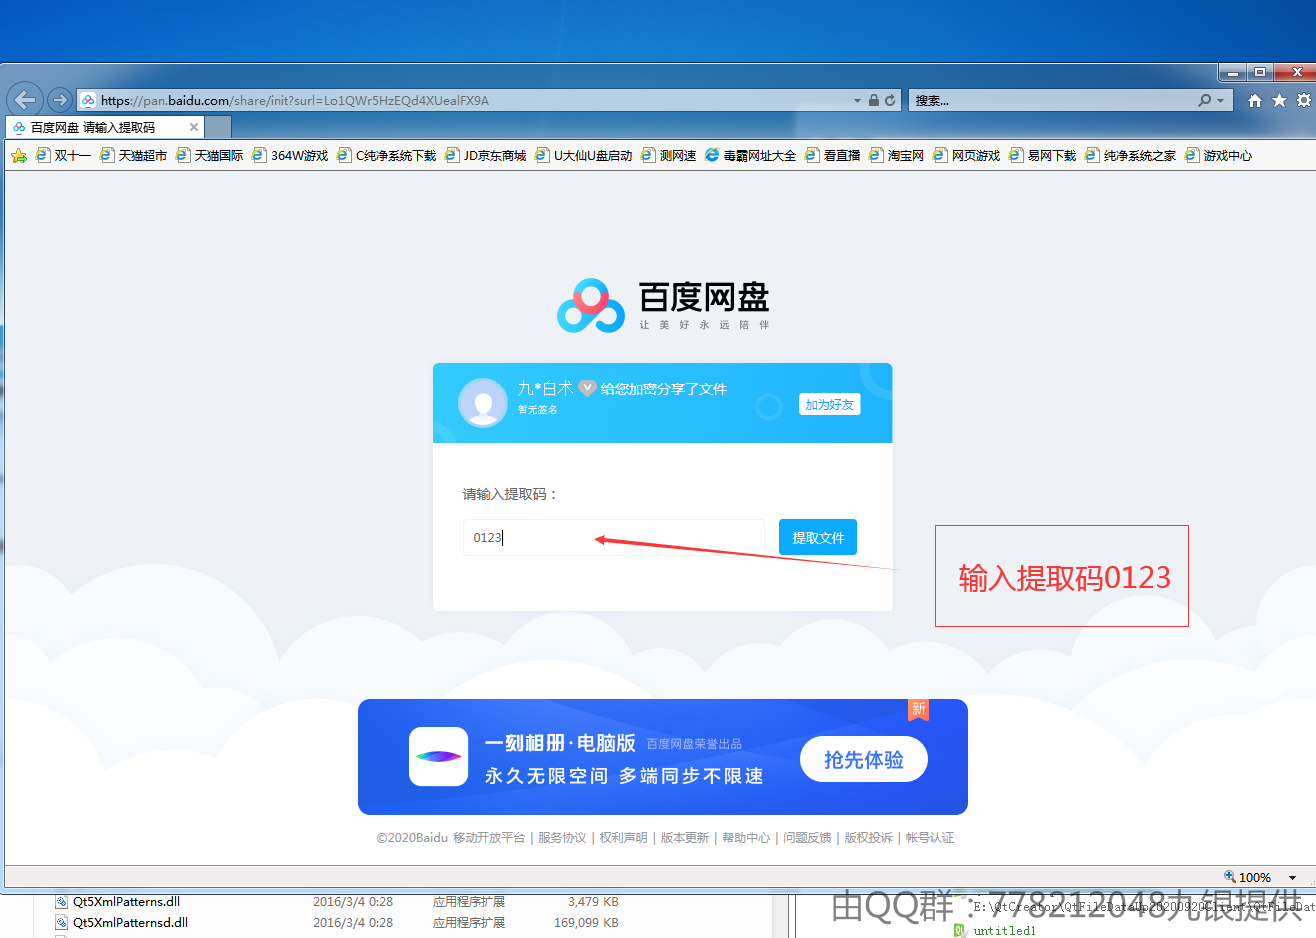Open the C纯净系统下载 bookmark
Screen dimensions: 1316x938
point(386,155)
